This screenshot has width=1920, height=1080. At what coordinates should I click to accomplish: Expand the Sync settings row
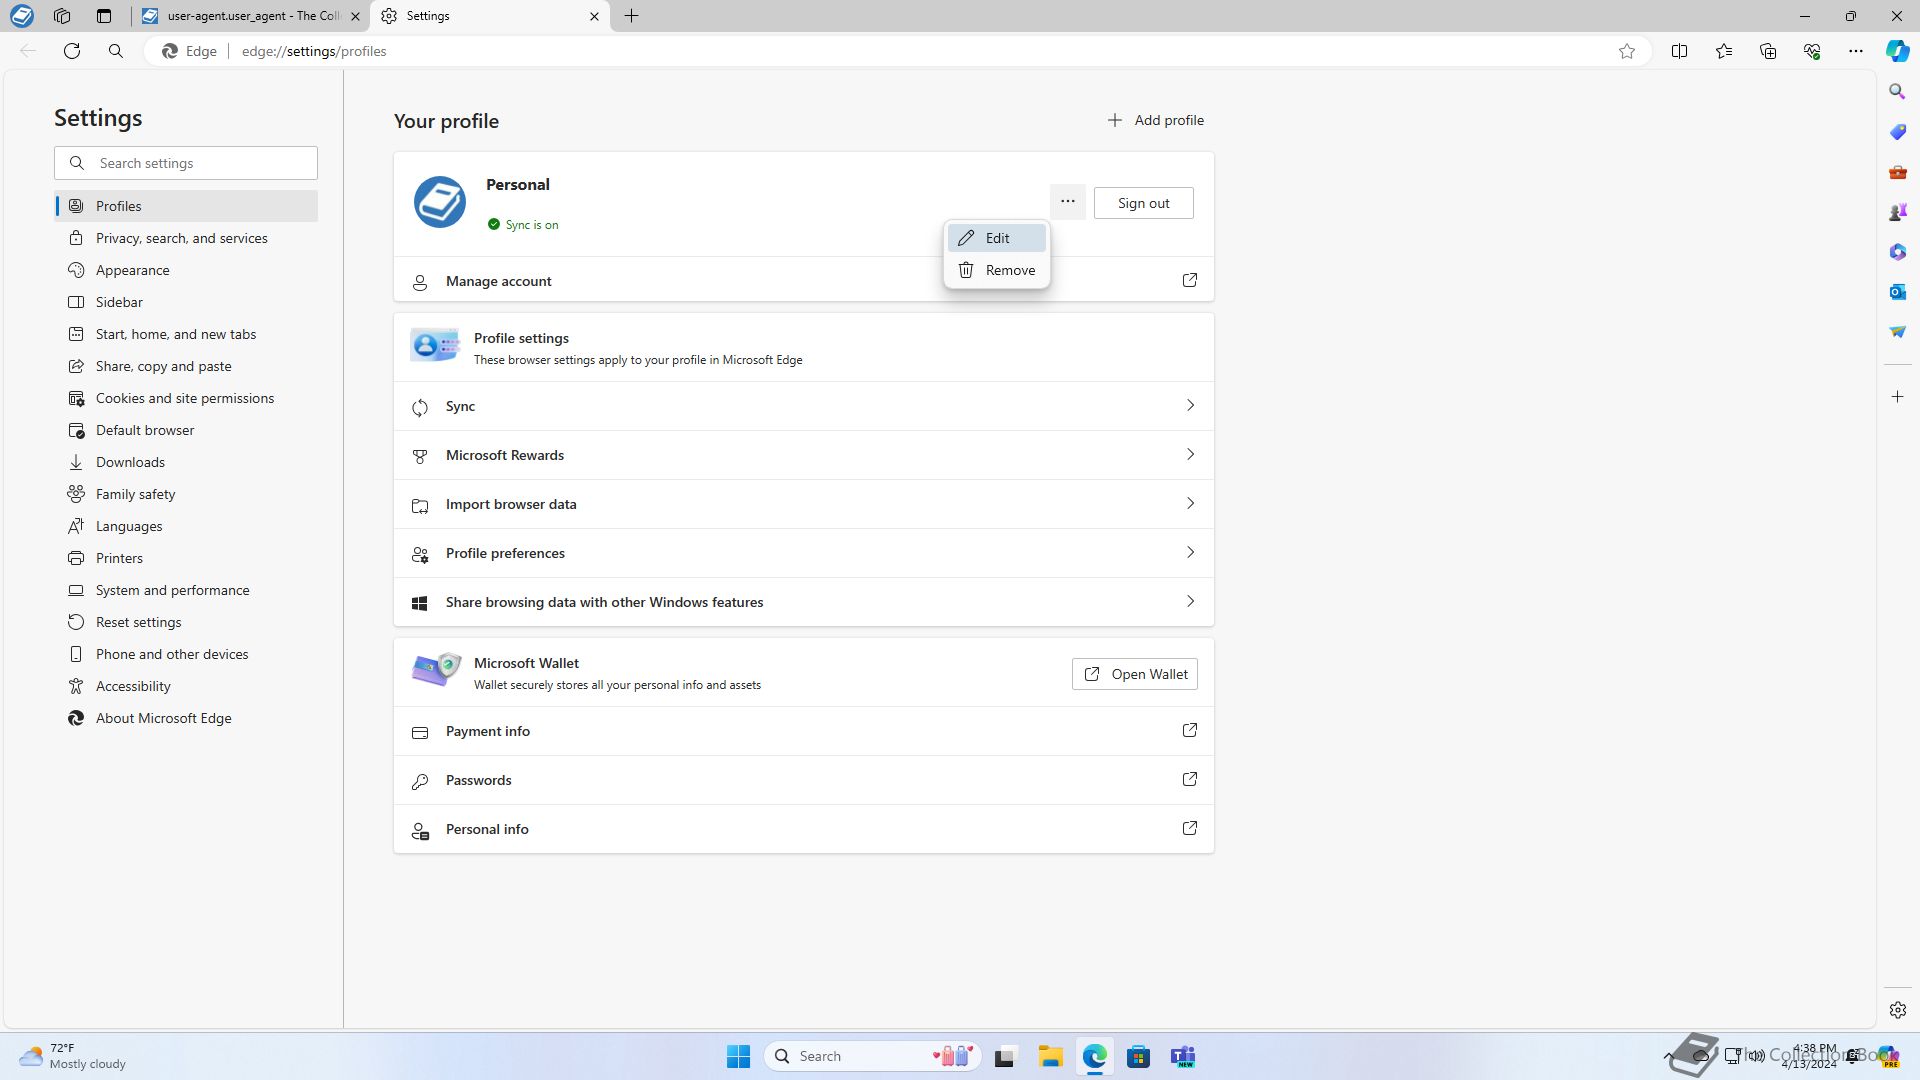pyautogui.click(x=804, y=406)
